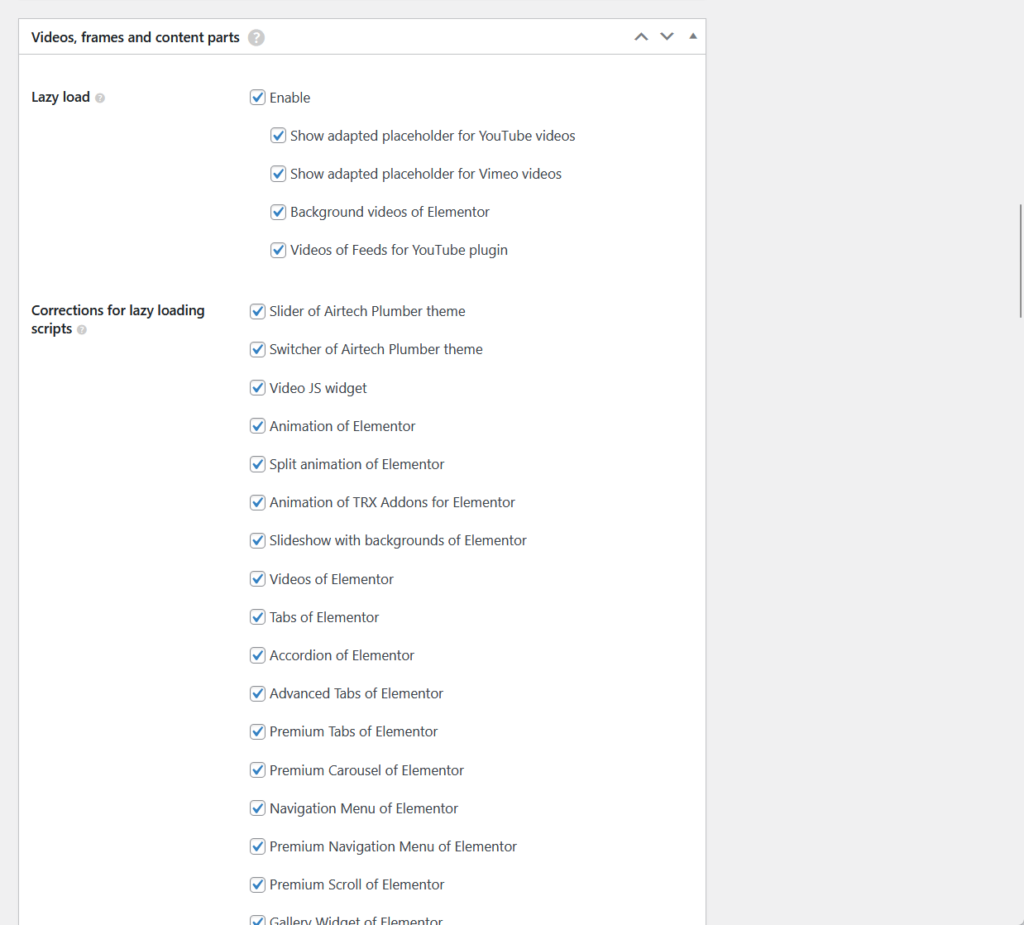Move the panel down with the down chevron
Image resolution: width=1024 pixels, height=925 pixels.
[667, 37]
